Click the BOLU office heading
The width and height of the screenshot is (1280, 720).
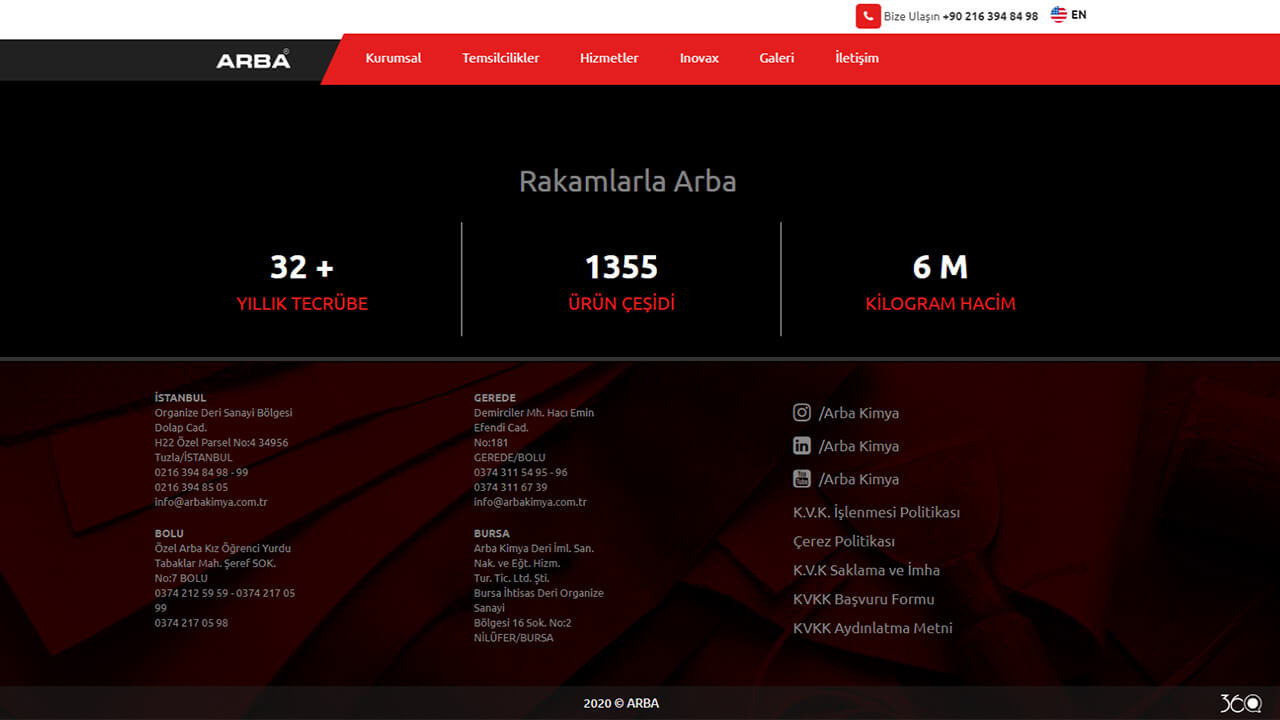click(169, 533)
